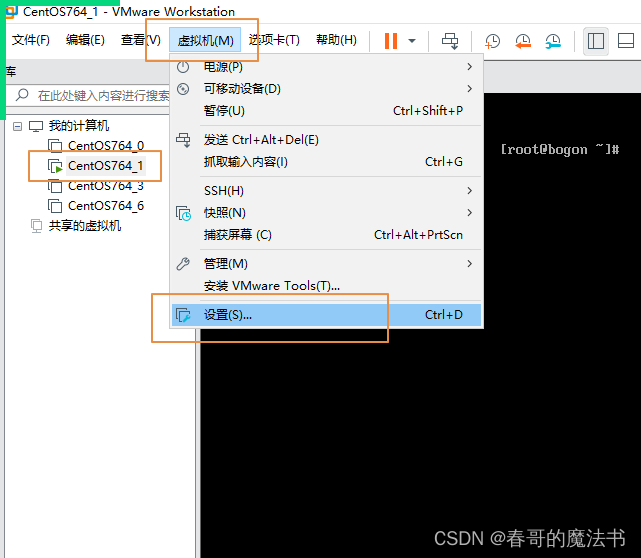The height and width of the screenshot is (558, 641).
Task: Click the running VM icon of CentOS764_1
Action: pos(55,166)
